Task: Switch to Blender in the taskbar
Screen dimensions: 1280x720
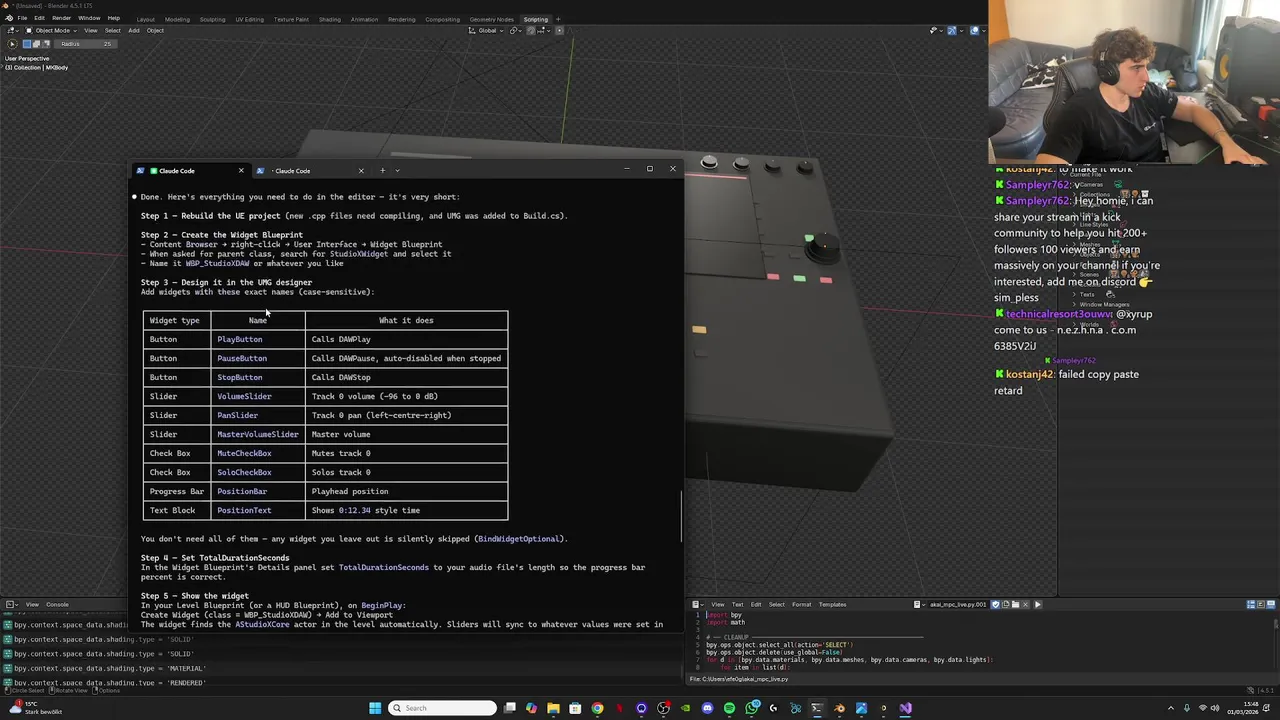Action: tap(839, 708)
